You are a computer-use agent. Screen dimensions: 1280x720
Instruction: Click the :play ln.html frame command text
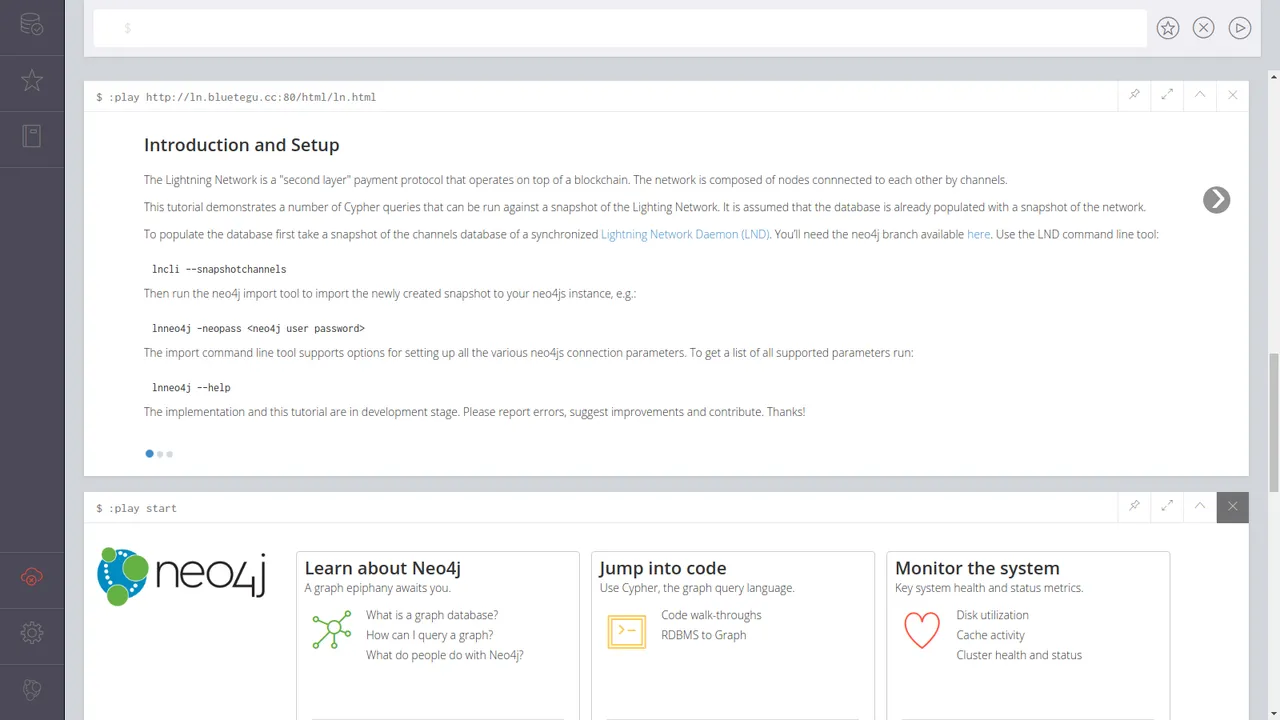(236, 97)
